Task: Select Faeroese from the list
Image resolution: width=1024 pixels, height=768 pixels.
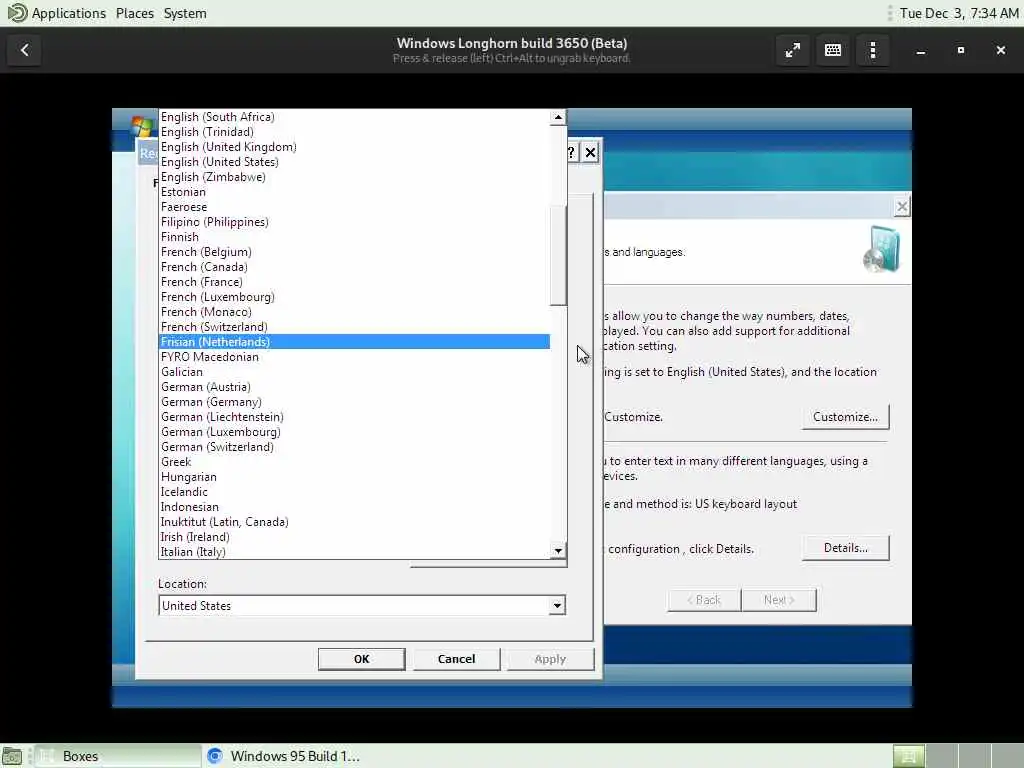Action: coord(355,207)
